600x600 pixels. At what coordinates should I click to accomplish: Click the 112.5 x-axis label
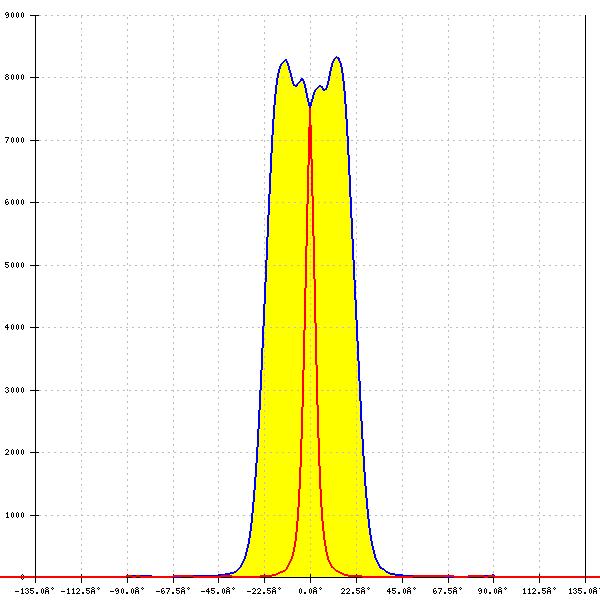(539, 591)
